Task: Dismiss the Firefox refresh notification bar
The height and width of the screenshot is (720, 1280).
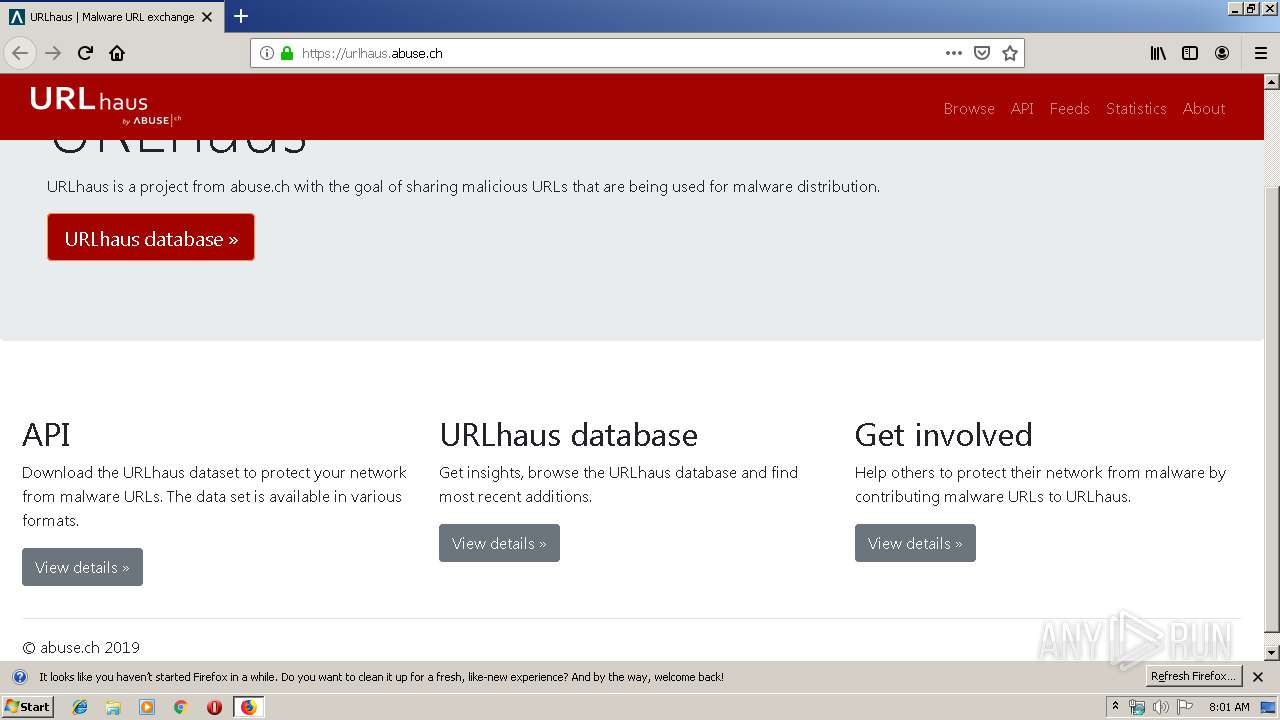Action: pyautogui.click(x=1258, y=677)
